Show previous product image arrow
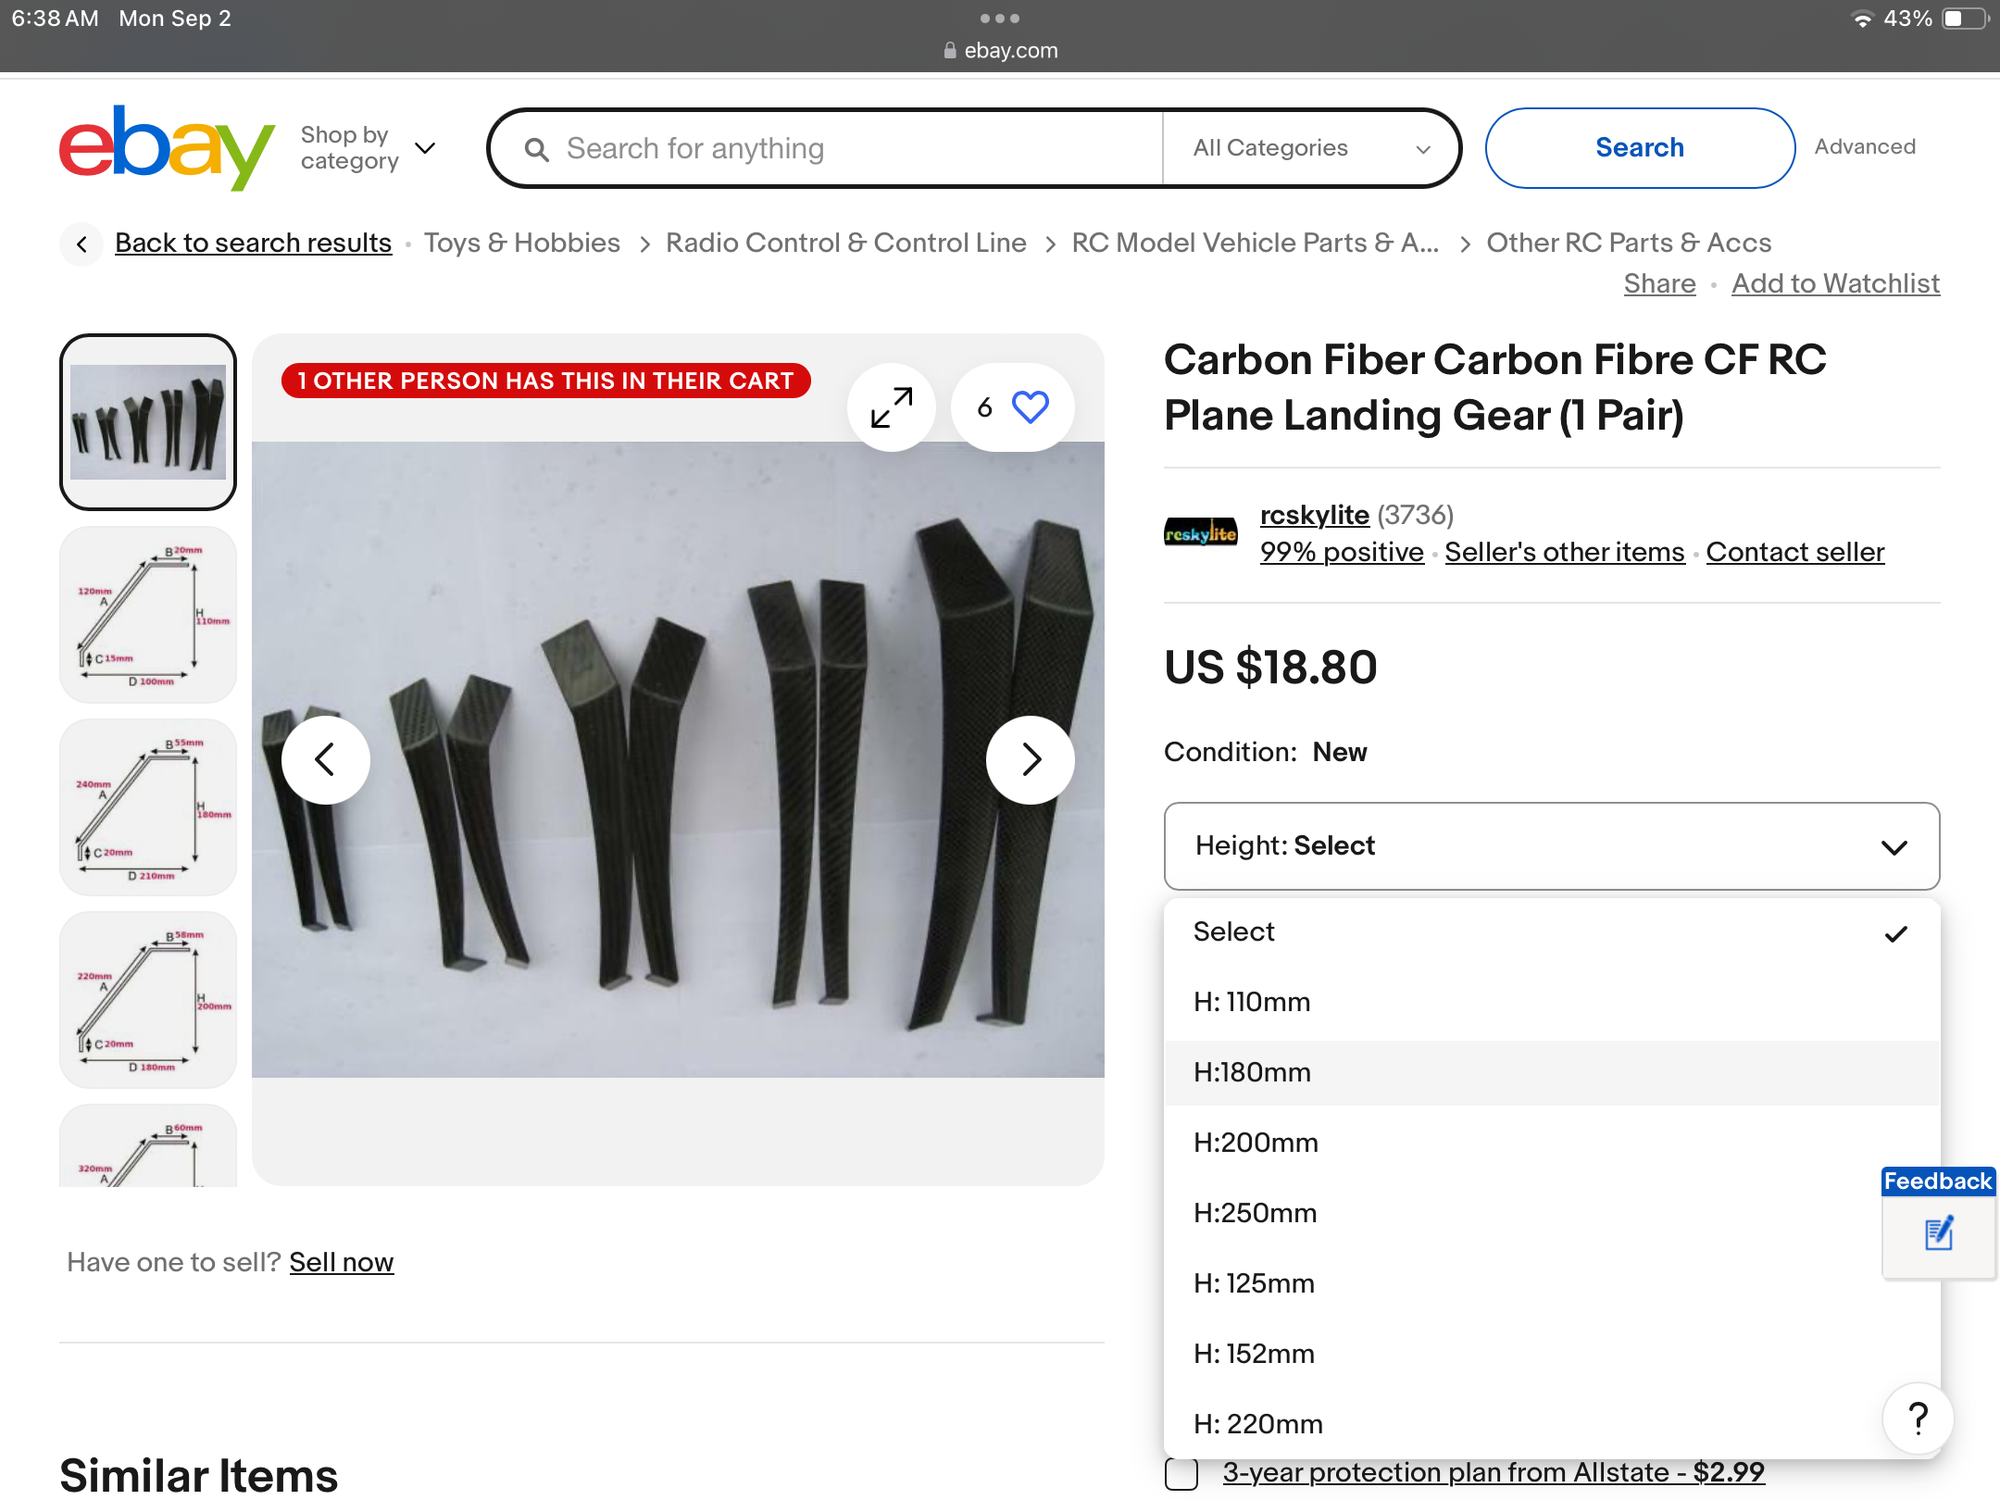This screenshot has width=2000, height=1500. point(325,760)
